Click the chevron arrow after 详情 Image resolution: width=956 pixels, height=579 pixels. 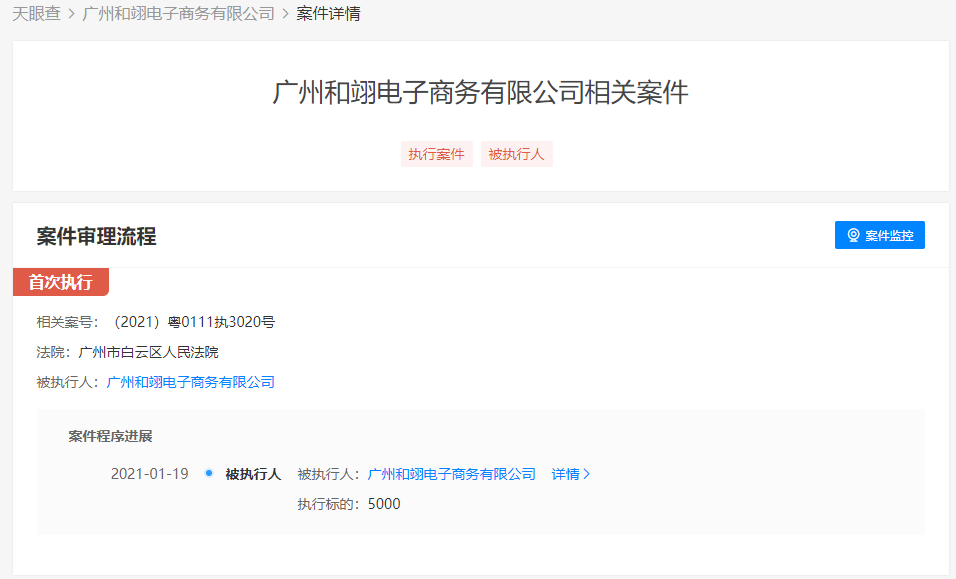(587, 474)
